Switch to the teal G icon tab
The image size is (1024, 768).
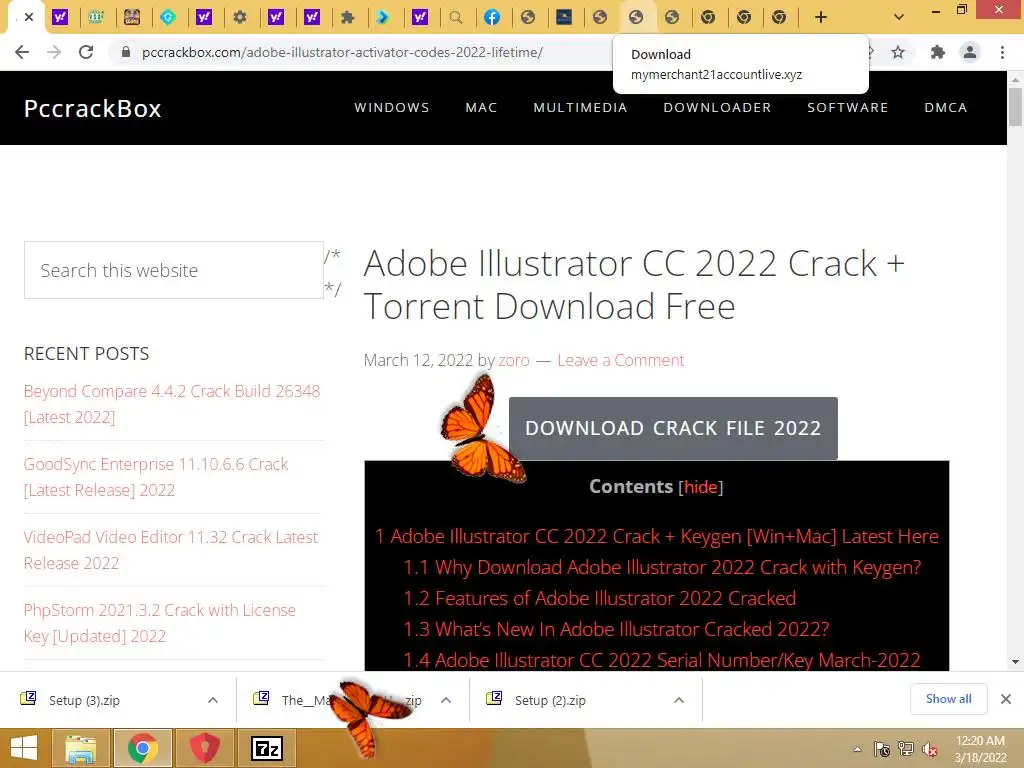168,17
